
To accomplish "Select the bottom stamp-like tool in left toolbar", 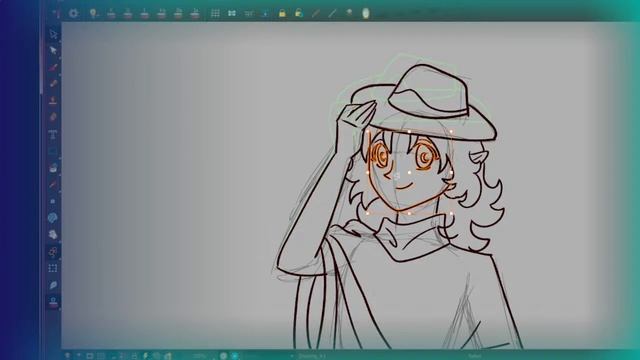I will pos(53,302).
